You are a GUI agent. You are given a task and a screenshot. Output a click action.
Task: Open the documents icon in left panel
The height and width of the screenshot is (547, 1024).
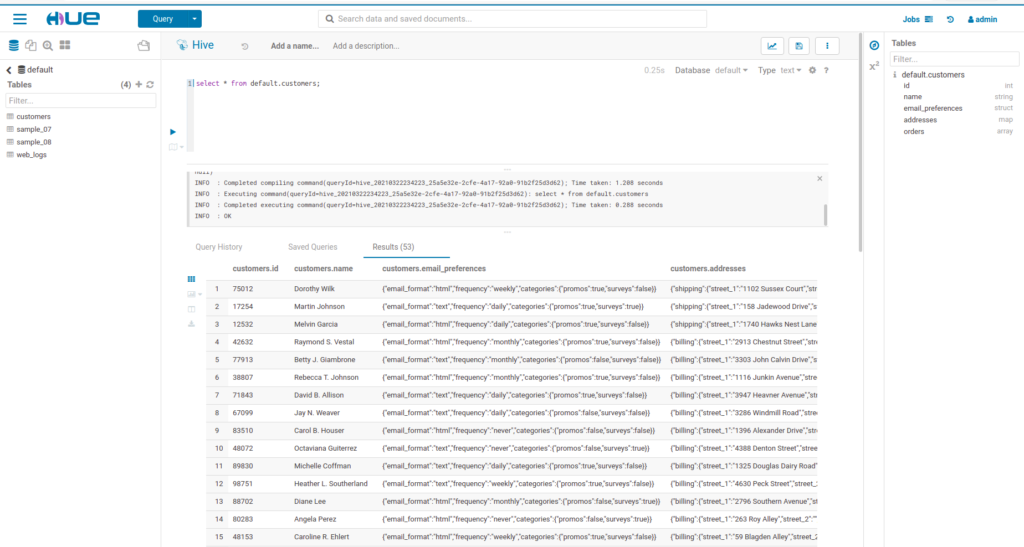coord(31,45)
